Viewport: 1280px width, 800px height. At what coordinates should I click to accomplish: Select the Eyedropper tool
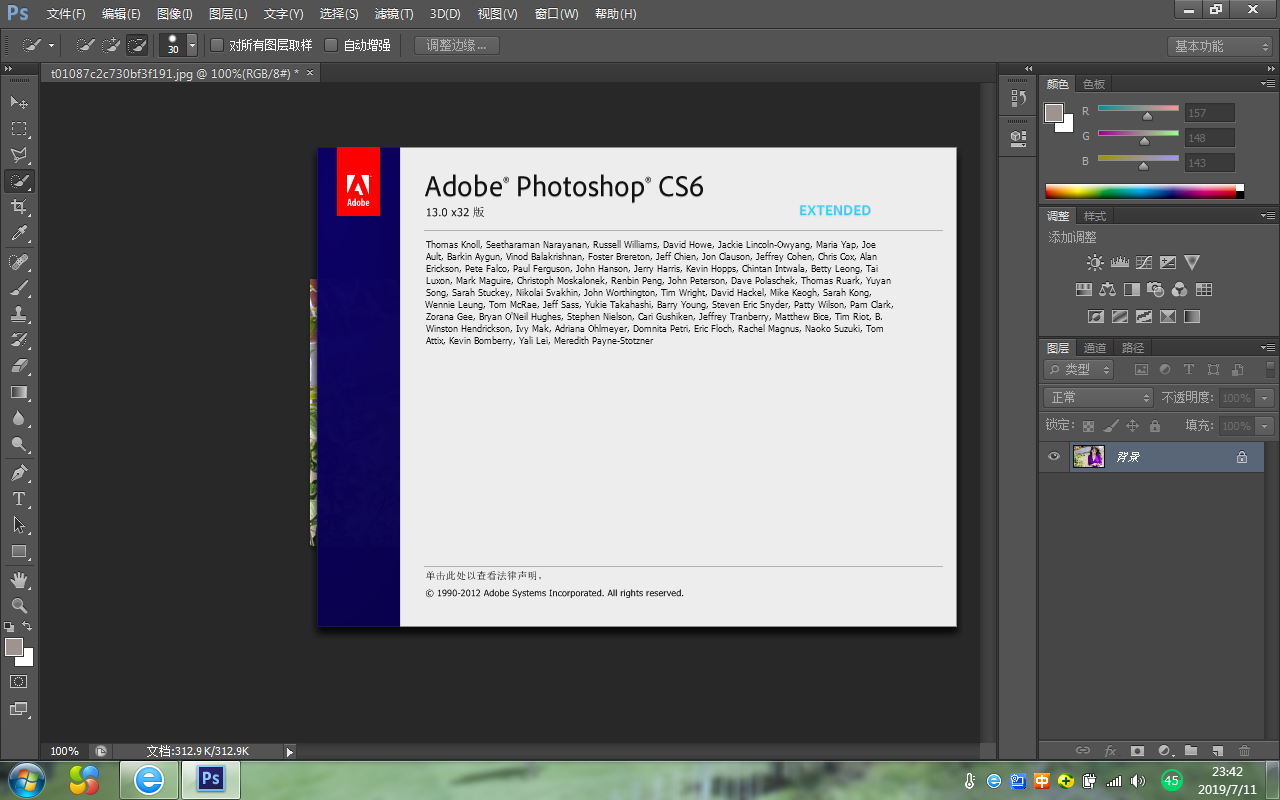[19, 234]
